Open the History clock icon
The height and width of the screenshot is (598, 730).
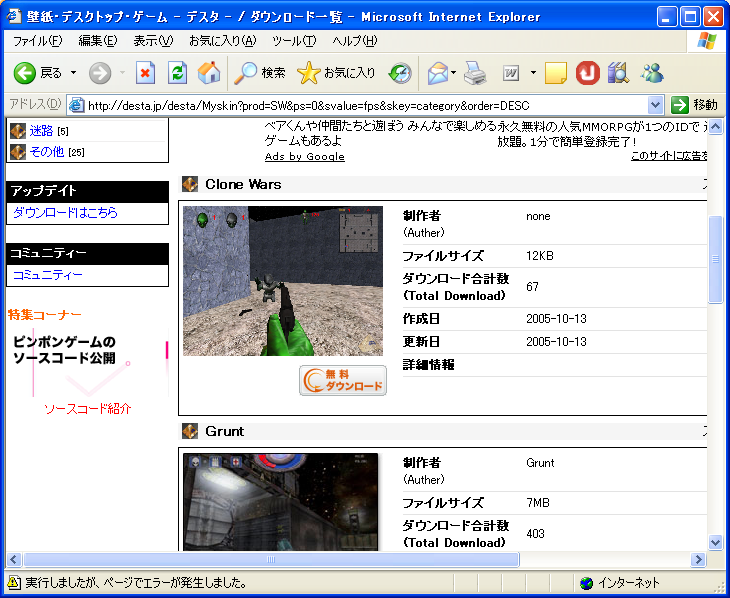(400, 73)
